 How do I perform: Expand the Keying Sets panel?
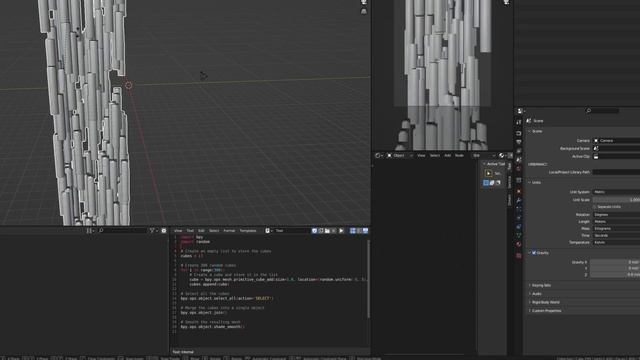540,285
